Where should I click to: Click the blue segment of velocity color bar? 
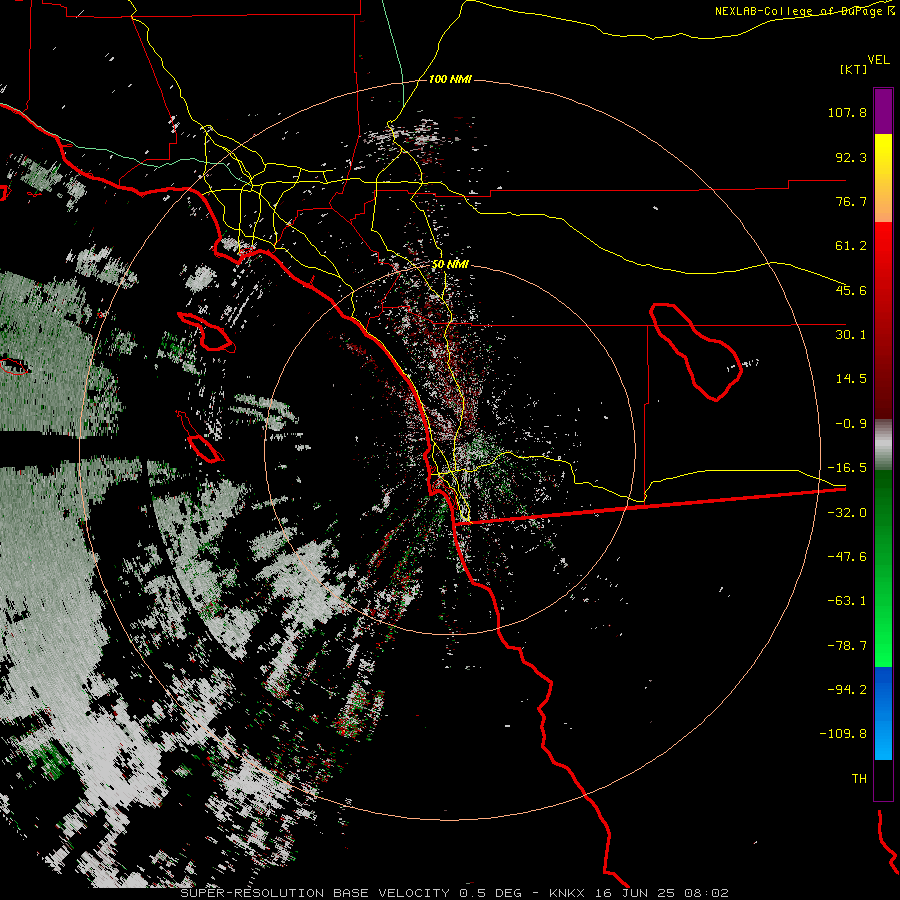pos(883,713)
